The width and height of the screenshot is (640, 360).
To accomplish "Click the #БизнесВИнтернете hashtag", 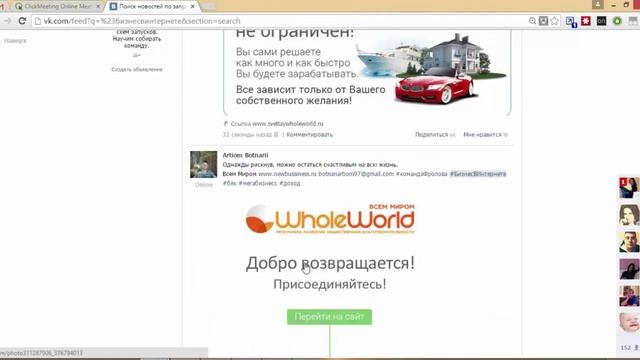I will [x=478, y=174].
